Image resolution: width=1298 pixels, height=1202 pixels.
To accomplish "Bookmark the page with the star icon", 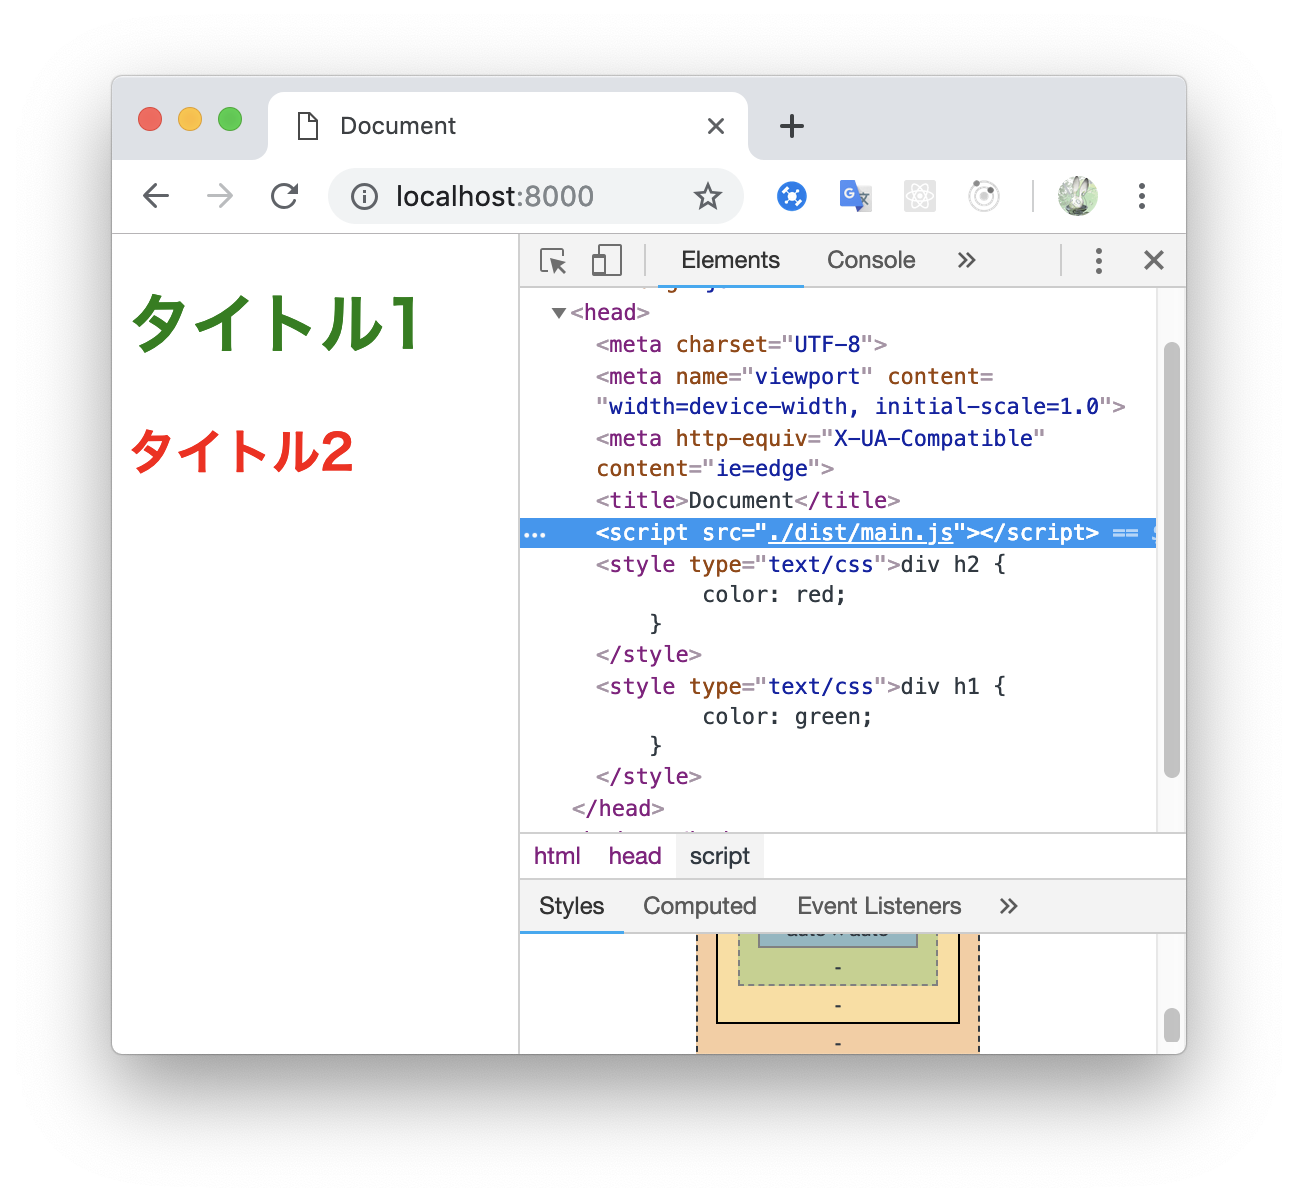I will click(x=708, y=196).
